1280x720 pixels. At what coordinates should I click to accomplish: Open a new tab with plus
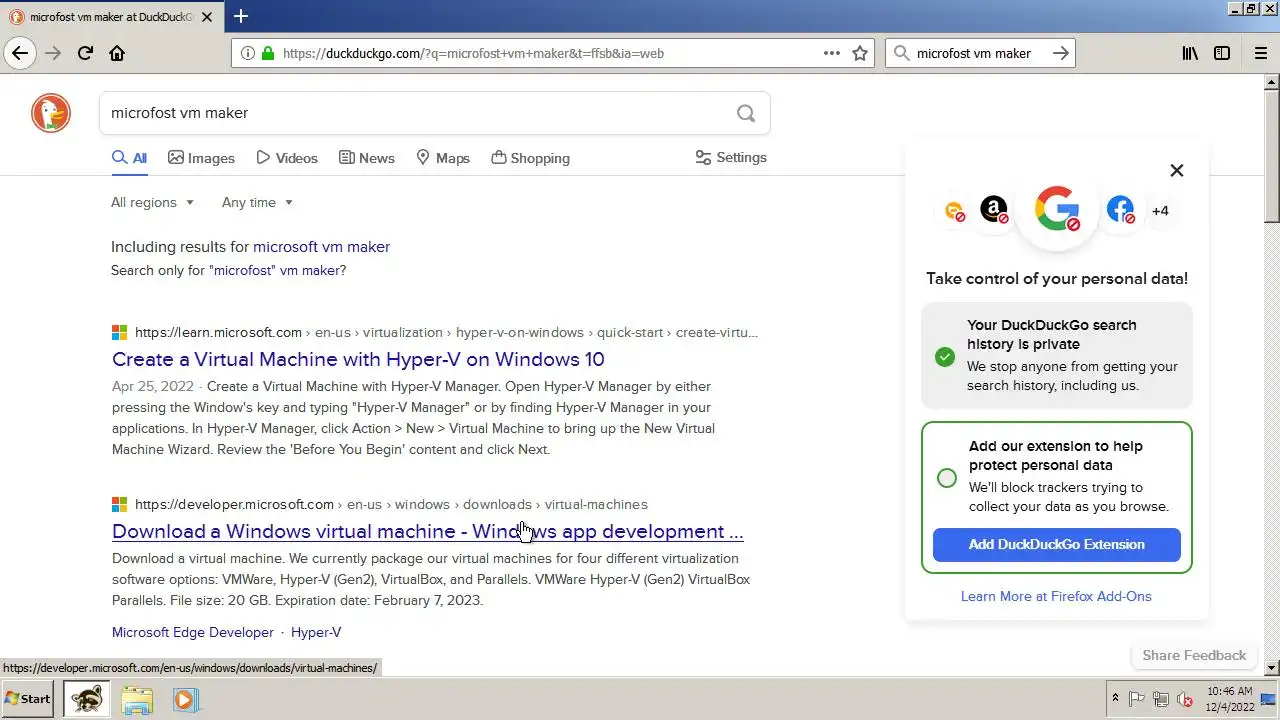(241, 16)
